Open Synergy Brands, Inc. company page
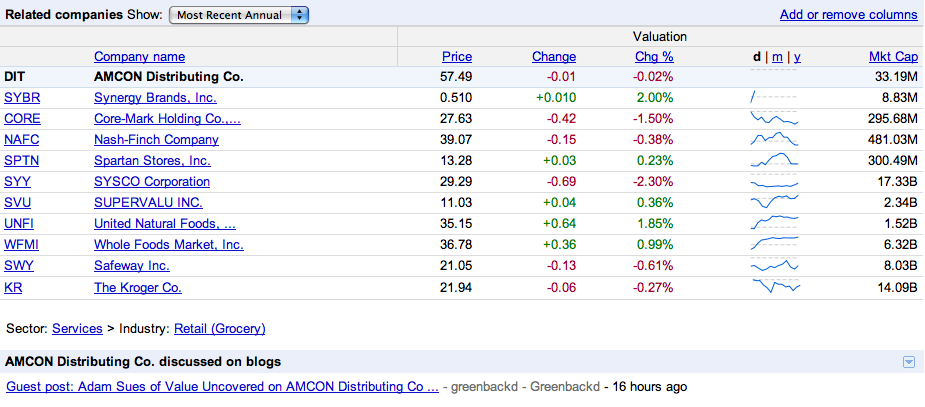The image size is (925, 407). [155, 97]
